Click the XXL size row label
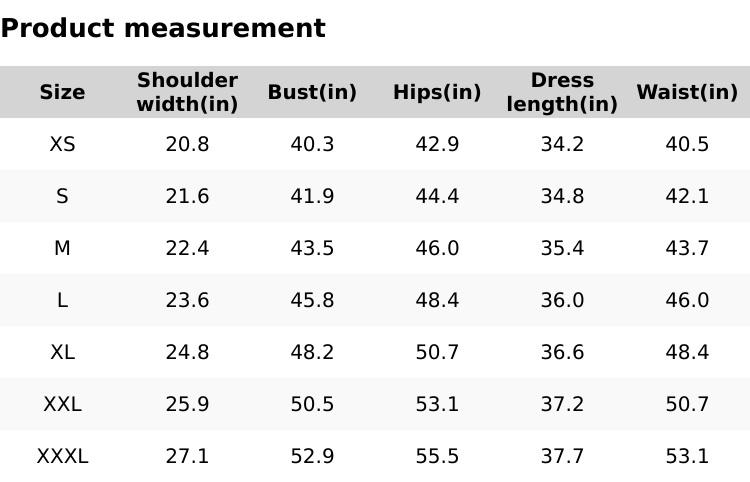The image size is (750, 482). (x=62, y=404)
